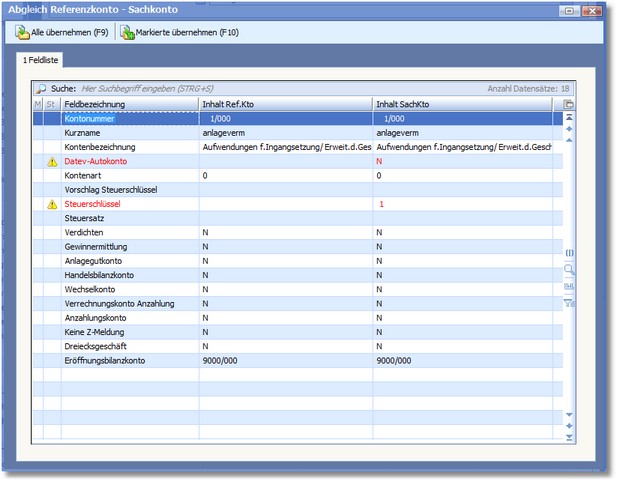Image resolution: width=617 pixels, height=482 pixels.
Task: Click the M marker column header
Action: click(x=38, y=104)
